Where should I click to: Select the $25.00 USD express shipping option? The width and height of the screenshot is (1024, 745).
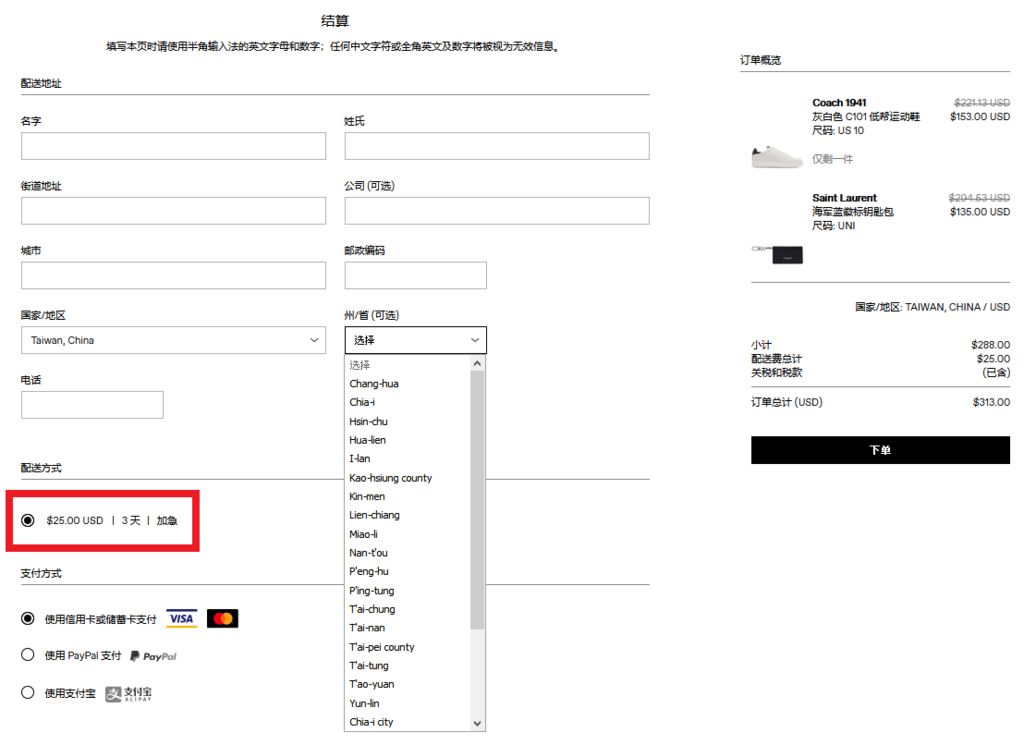27,520
